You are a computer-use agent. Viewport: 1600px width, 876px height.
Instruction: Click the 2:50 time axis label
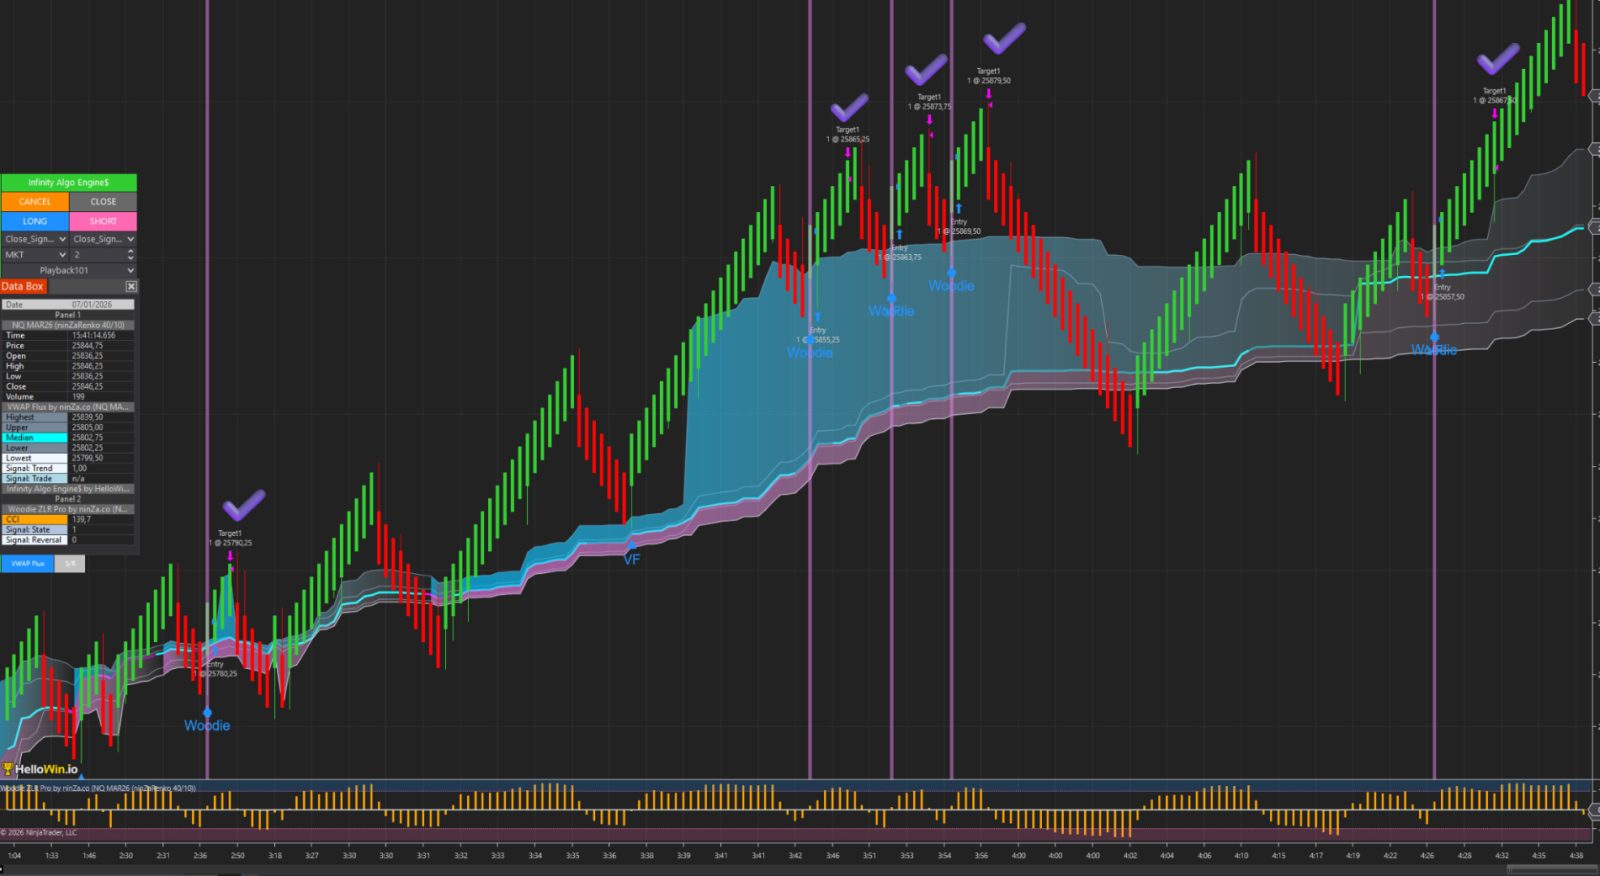pos(238,855)
